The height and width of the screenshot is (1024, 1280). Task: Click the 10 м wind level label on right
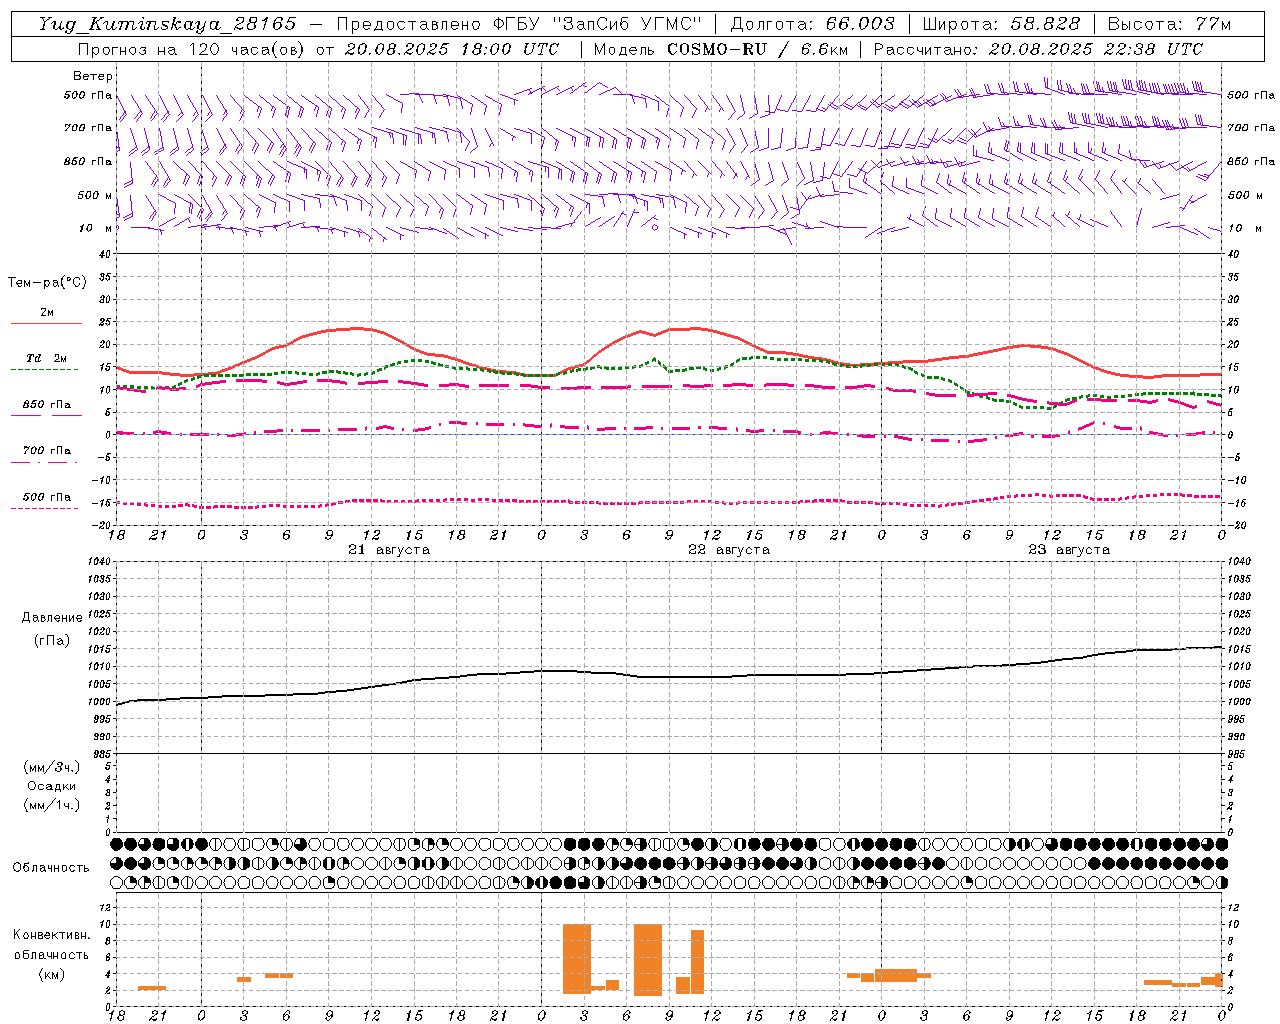1244,228
